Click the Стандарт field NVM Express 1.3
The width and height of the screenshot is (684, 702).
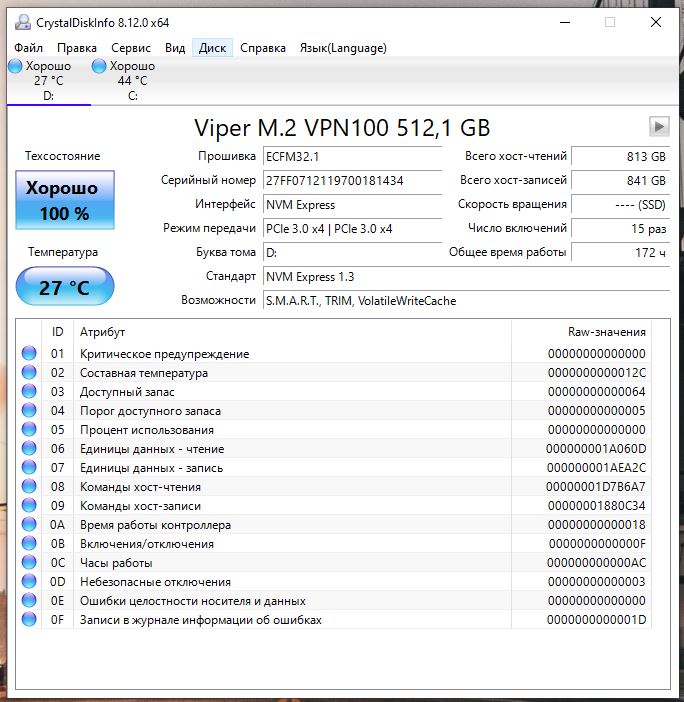click(466, 277)
